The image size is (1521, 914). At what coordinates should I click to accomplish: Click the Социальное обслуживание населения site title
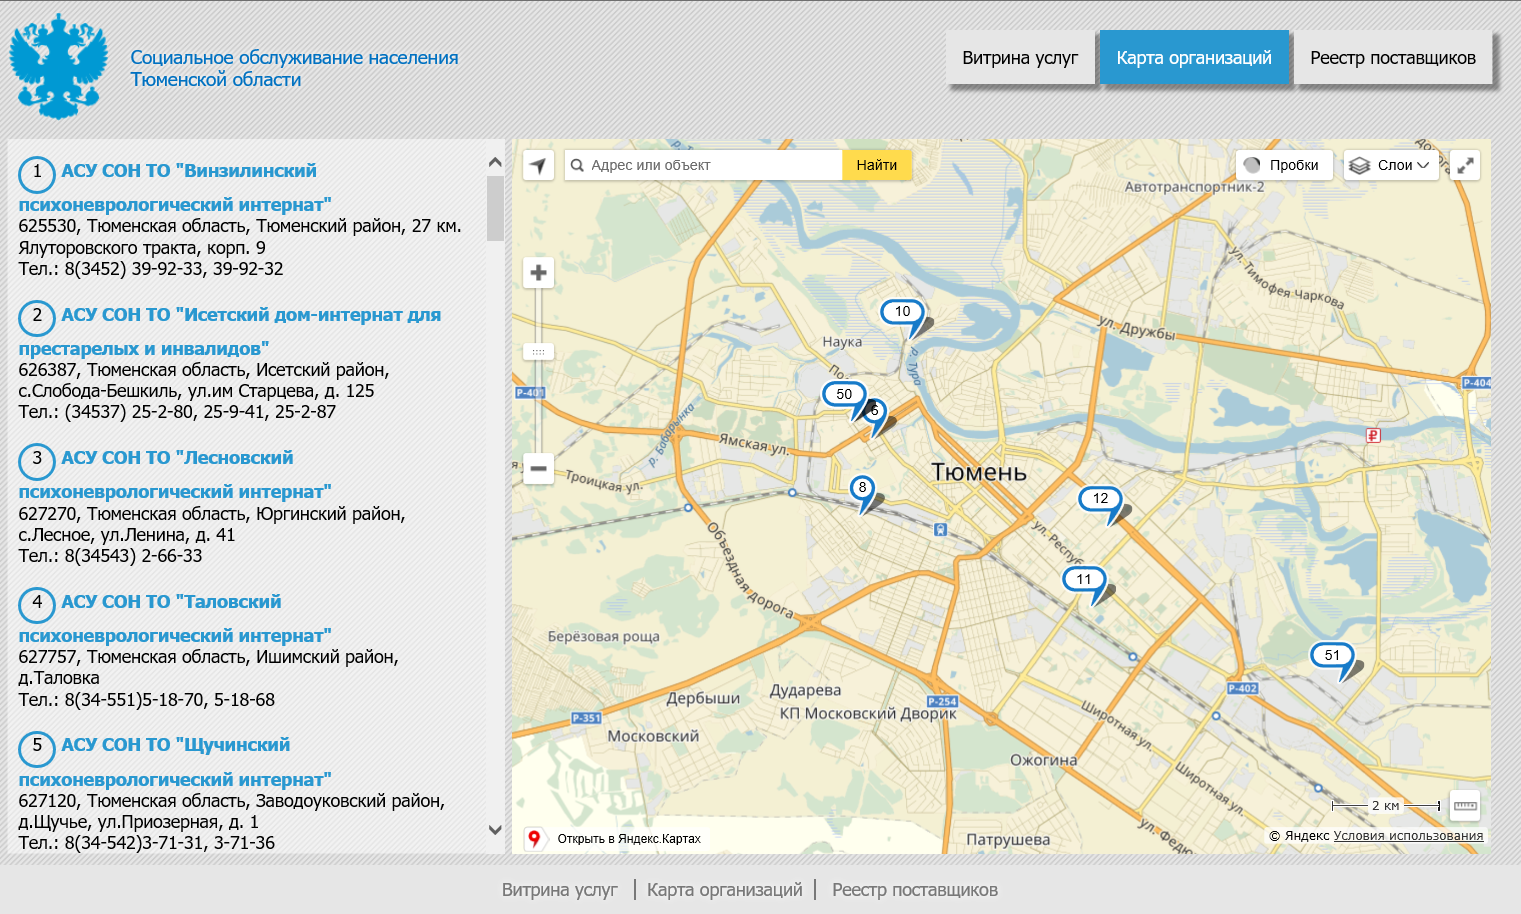[x=294, y=69]
